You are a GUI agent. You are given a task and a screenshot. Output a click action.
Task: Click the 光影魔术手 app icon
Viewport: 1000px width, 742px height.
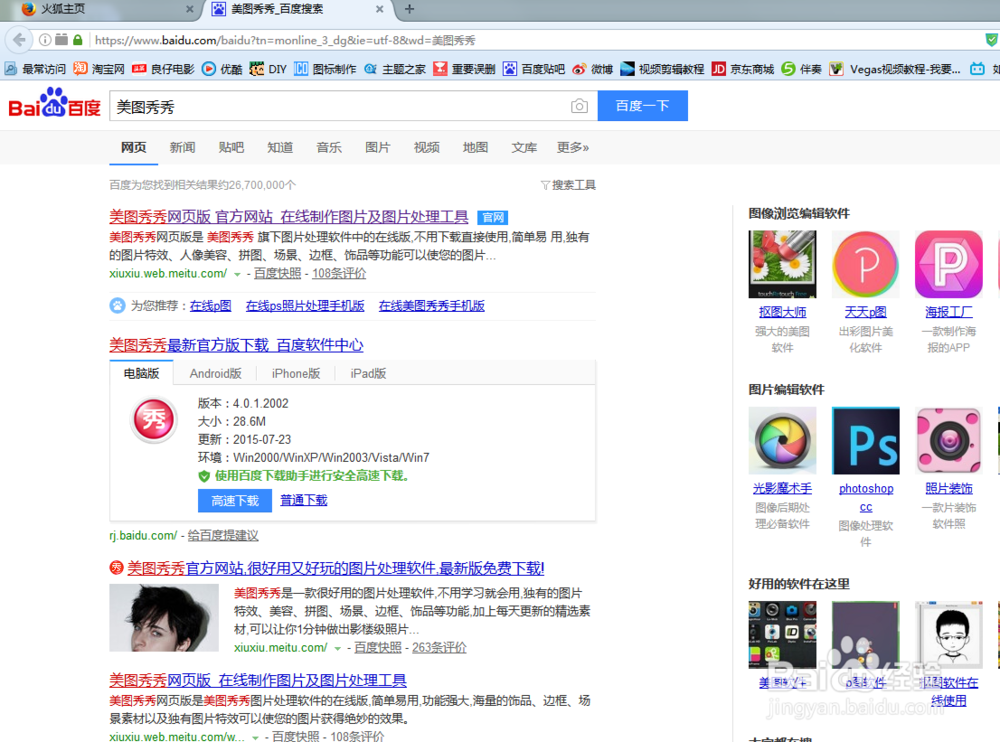click(x=782, y=441)
